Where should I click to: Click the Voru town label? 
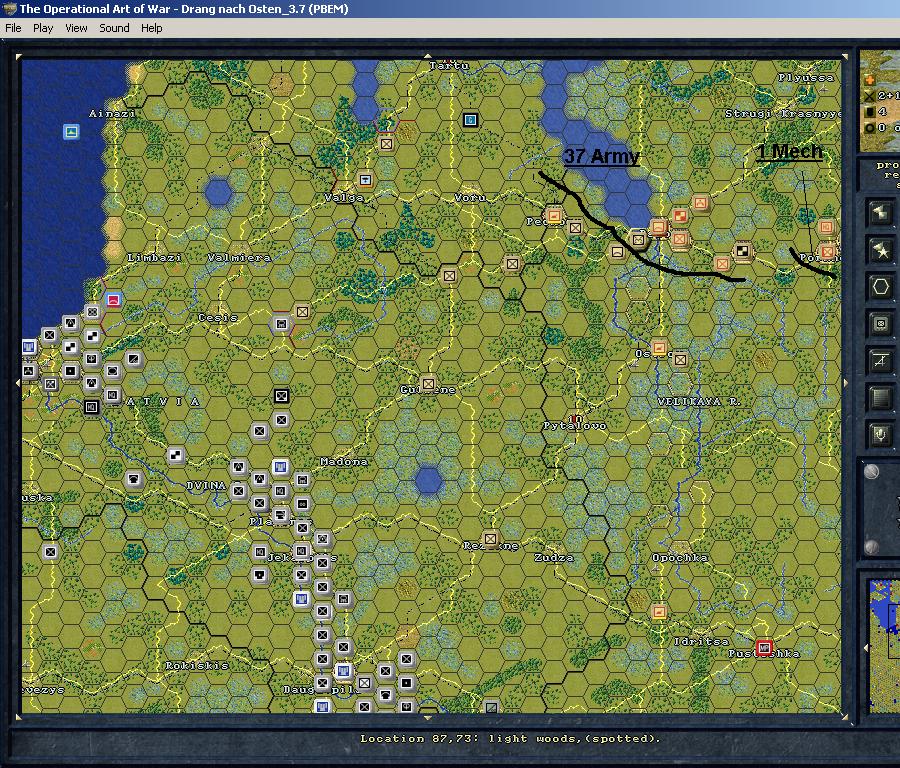tap(470, 197)
